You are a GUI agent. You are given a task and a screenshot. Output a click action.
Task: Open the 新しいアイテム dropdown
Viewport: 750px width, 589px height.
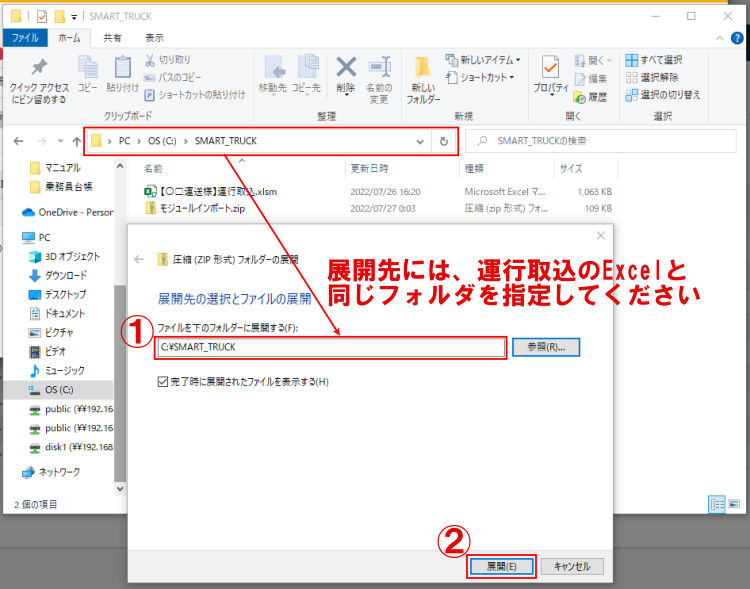tap(484, 60)
